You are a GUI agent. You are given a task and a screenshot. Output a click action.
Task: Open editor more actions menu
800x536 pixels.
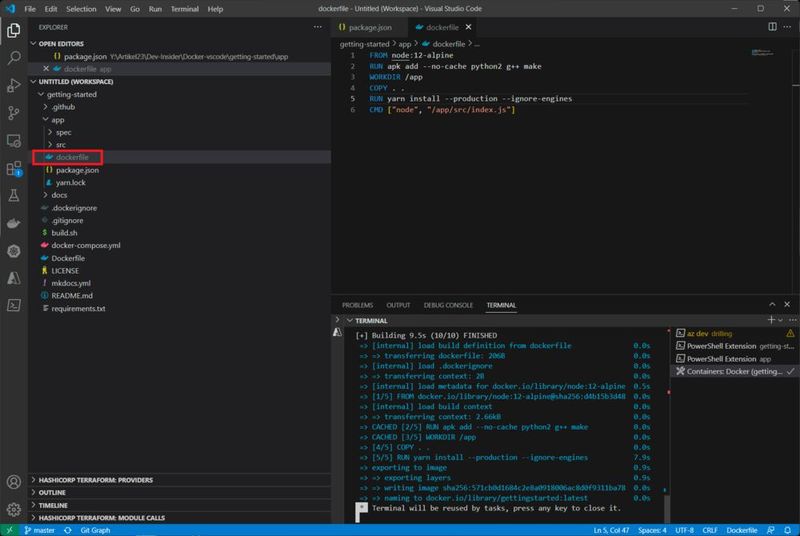point(787,27)
